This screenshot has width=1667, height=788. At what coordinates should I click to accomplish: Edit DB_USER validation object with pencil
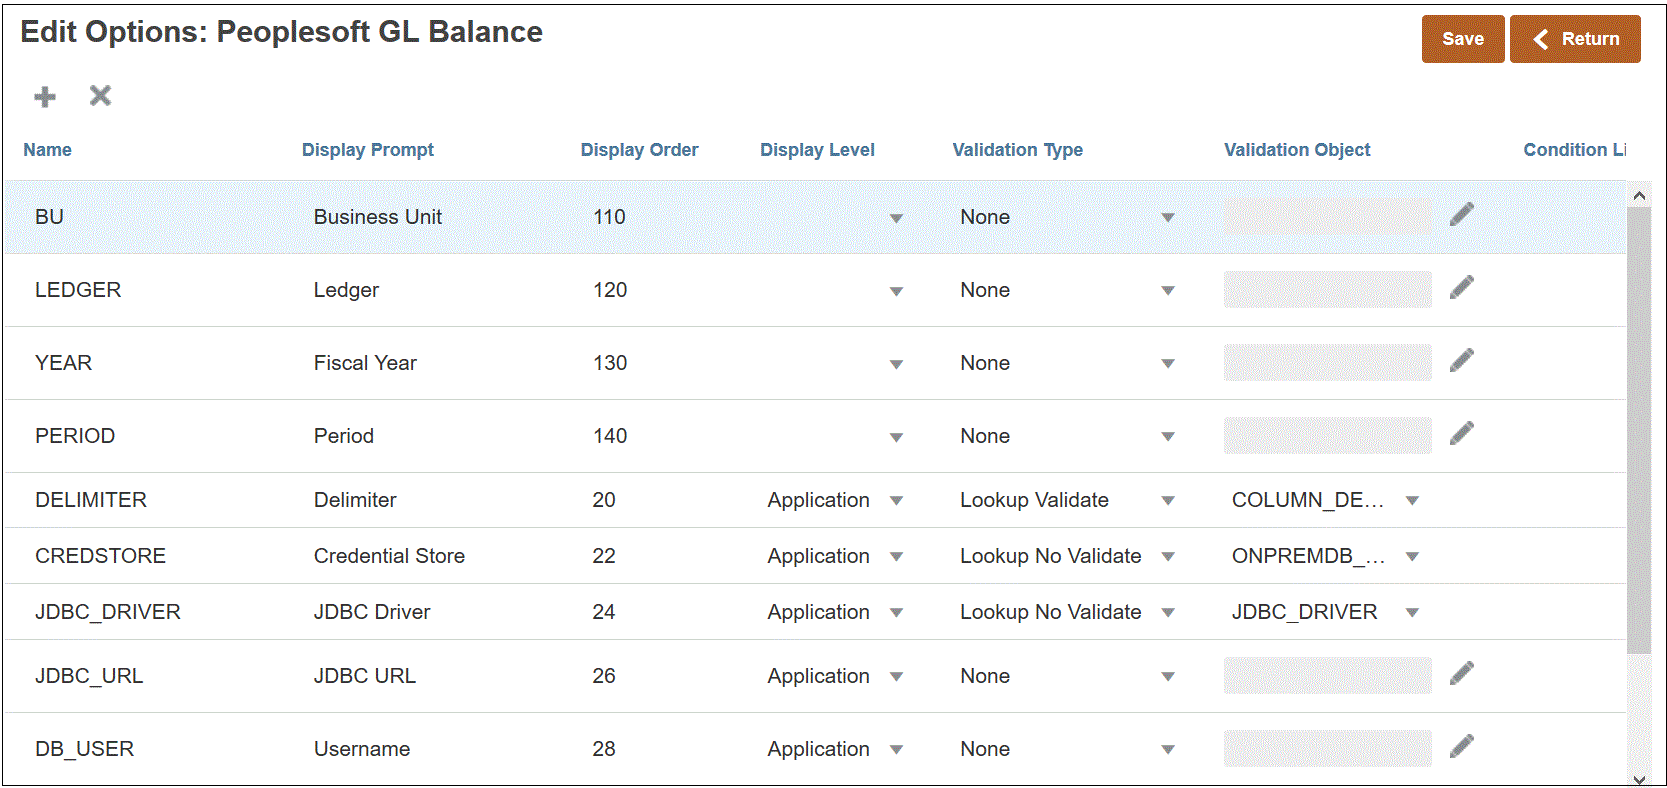point(1461,747)
